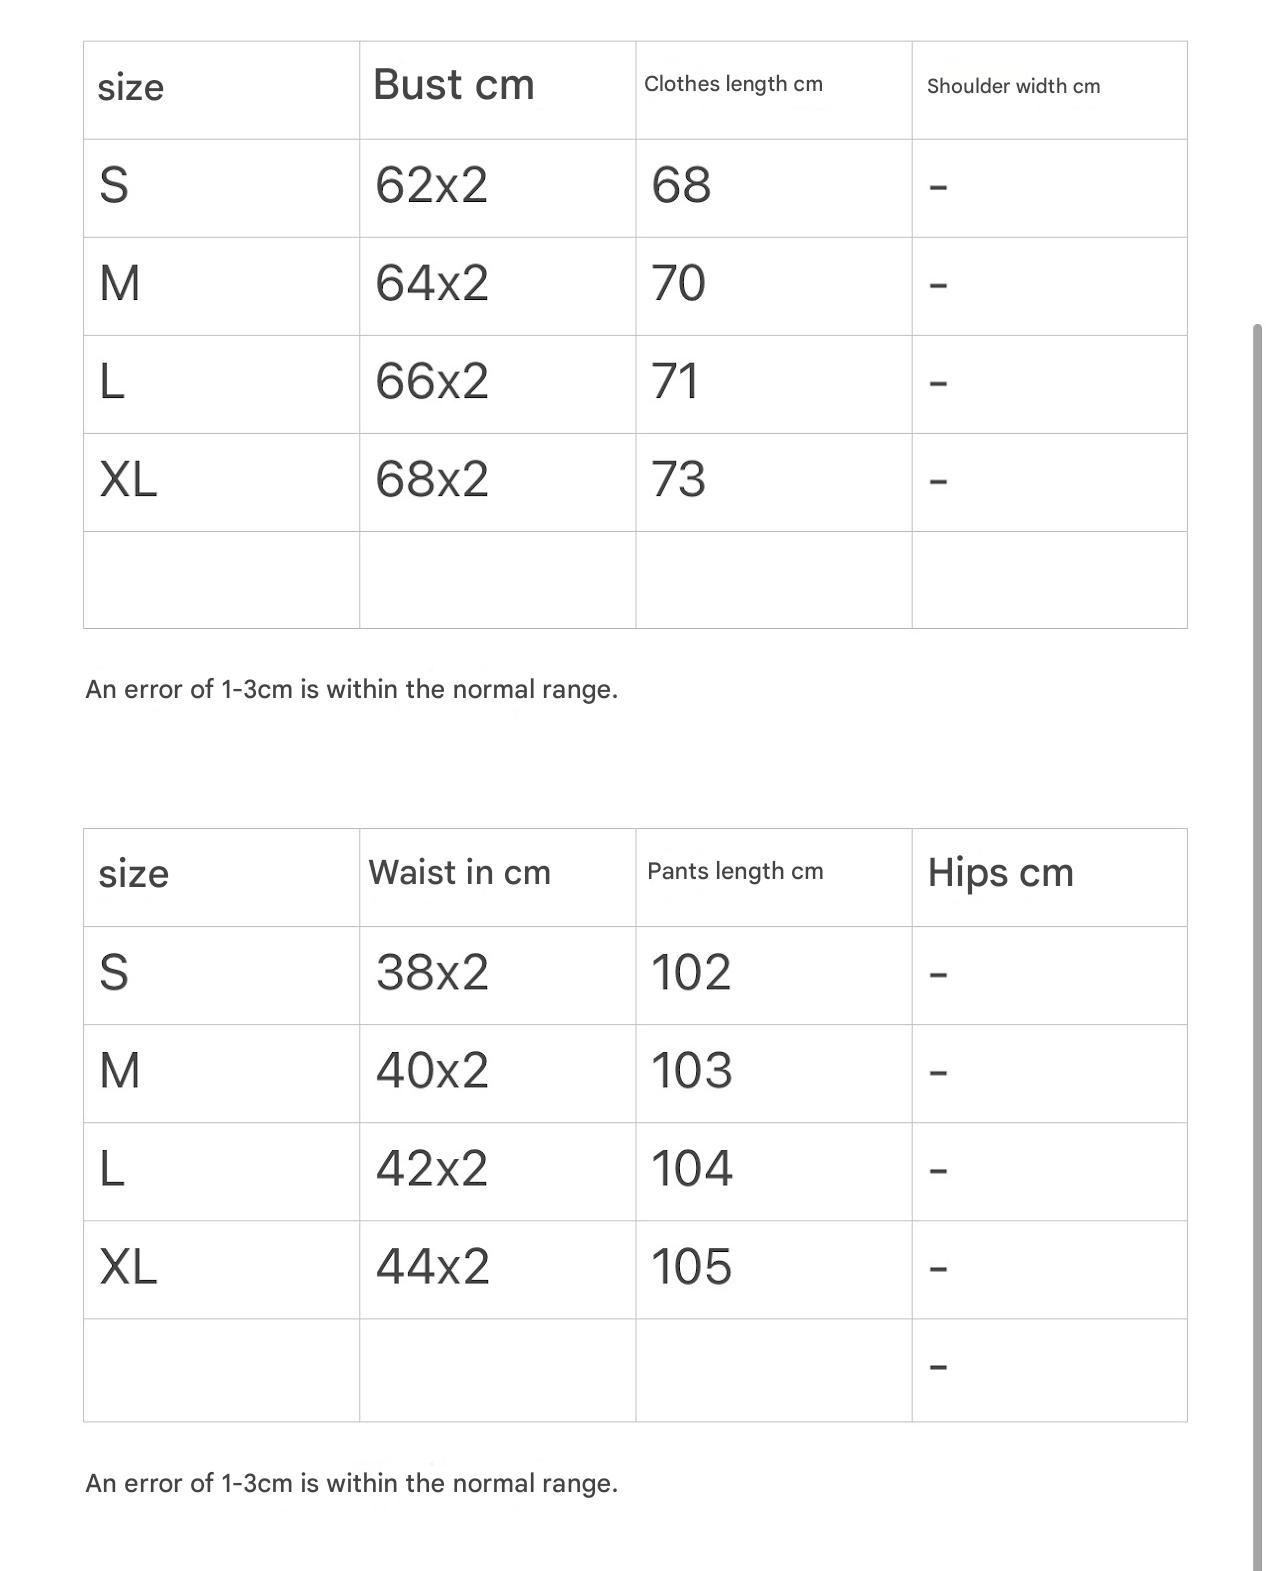Click the 68x2 bust value for XL
Screen dimensions: 1271x1571
pyautogui.click(x=432, y=480)
